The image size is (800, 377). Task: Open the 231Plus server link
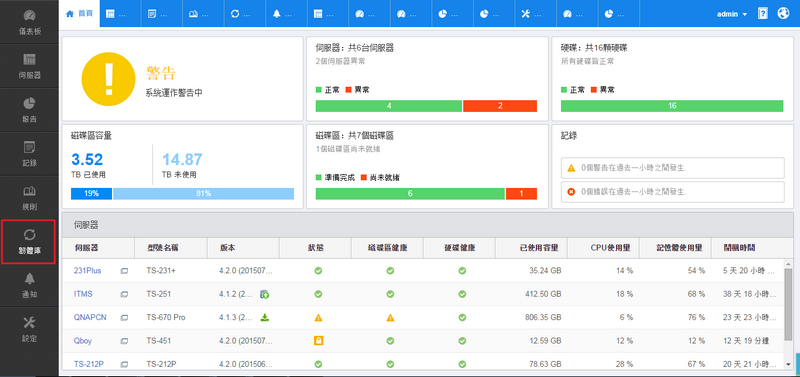(x=87, y=271)
